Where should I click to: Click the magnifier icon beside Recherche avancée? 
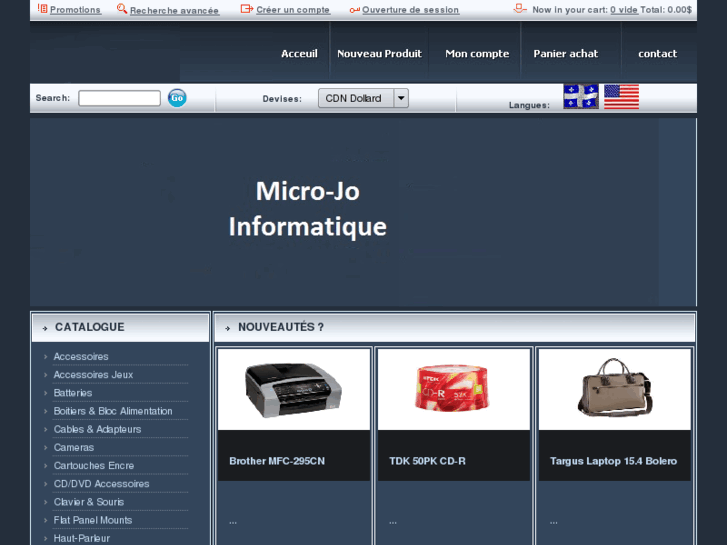coord(122,9)
